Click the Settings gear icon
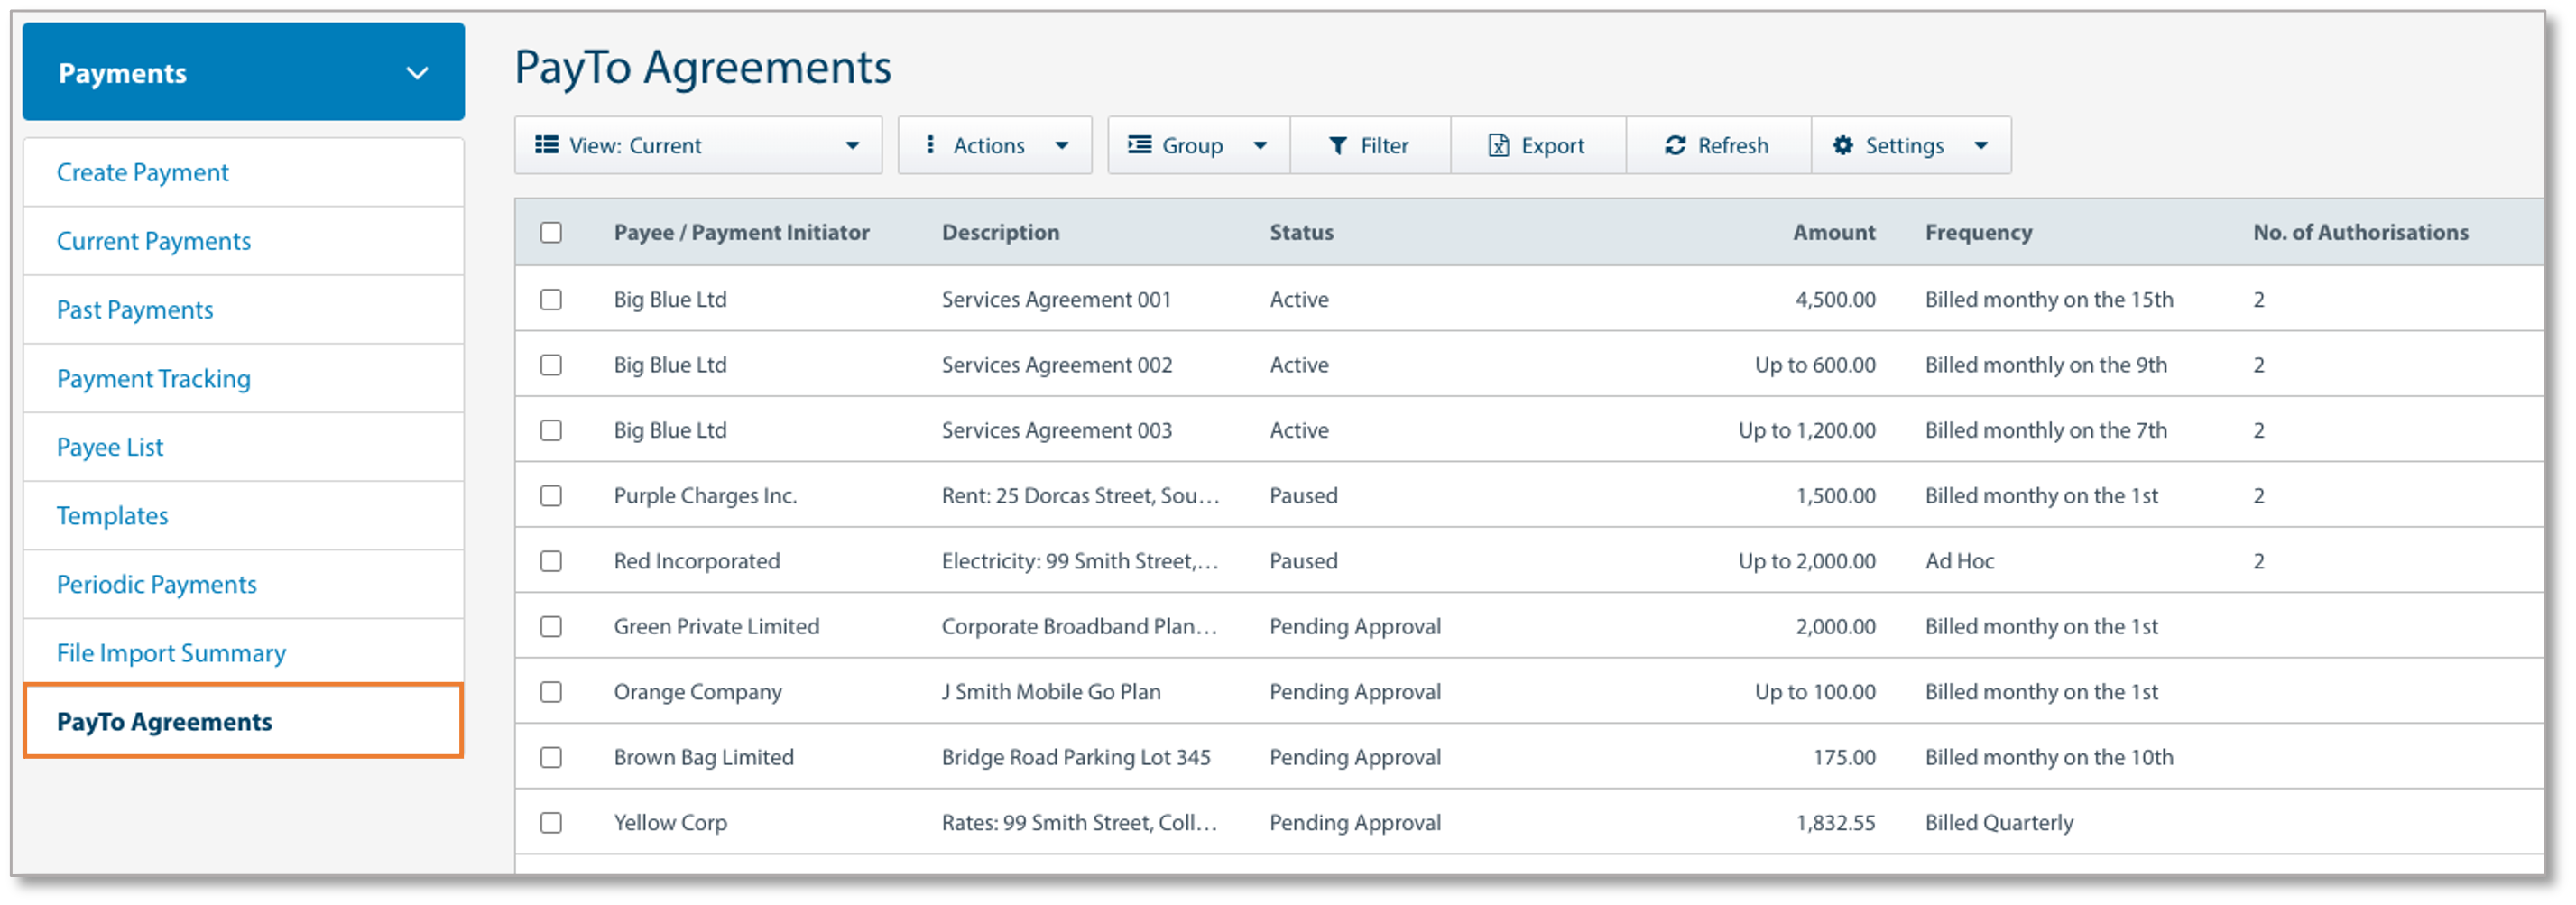The image size is (2576, 905). click(1842, 146)
